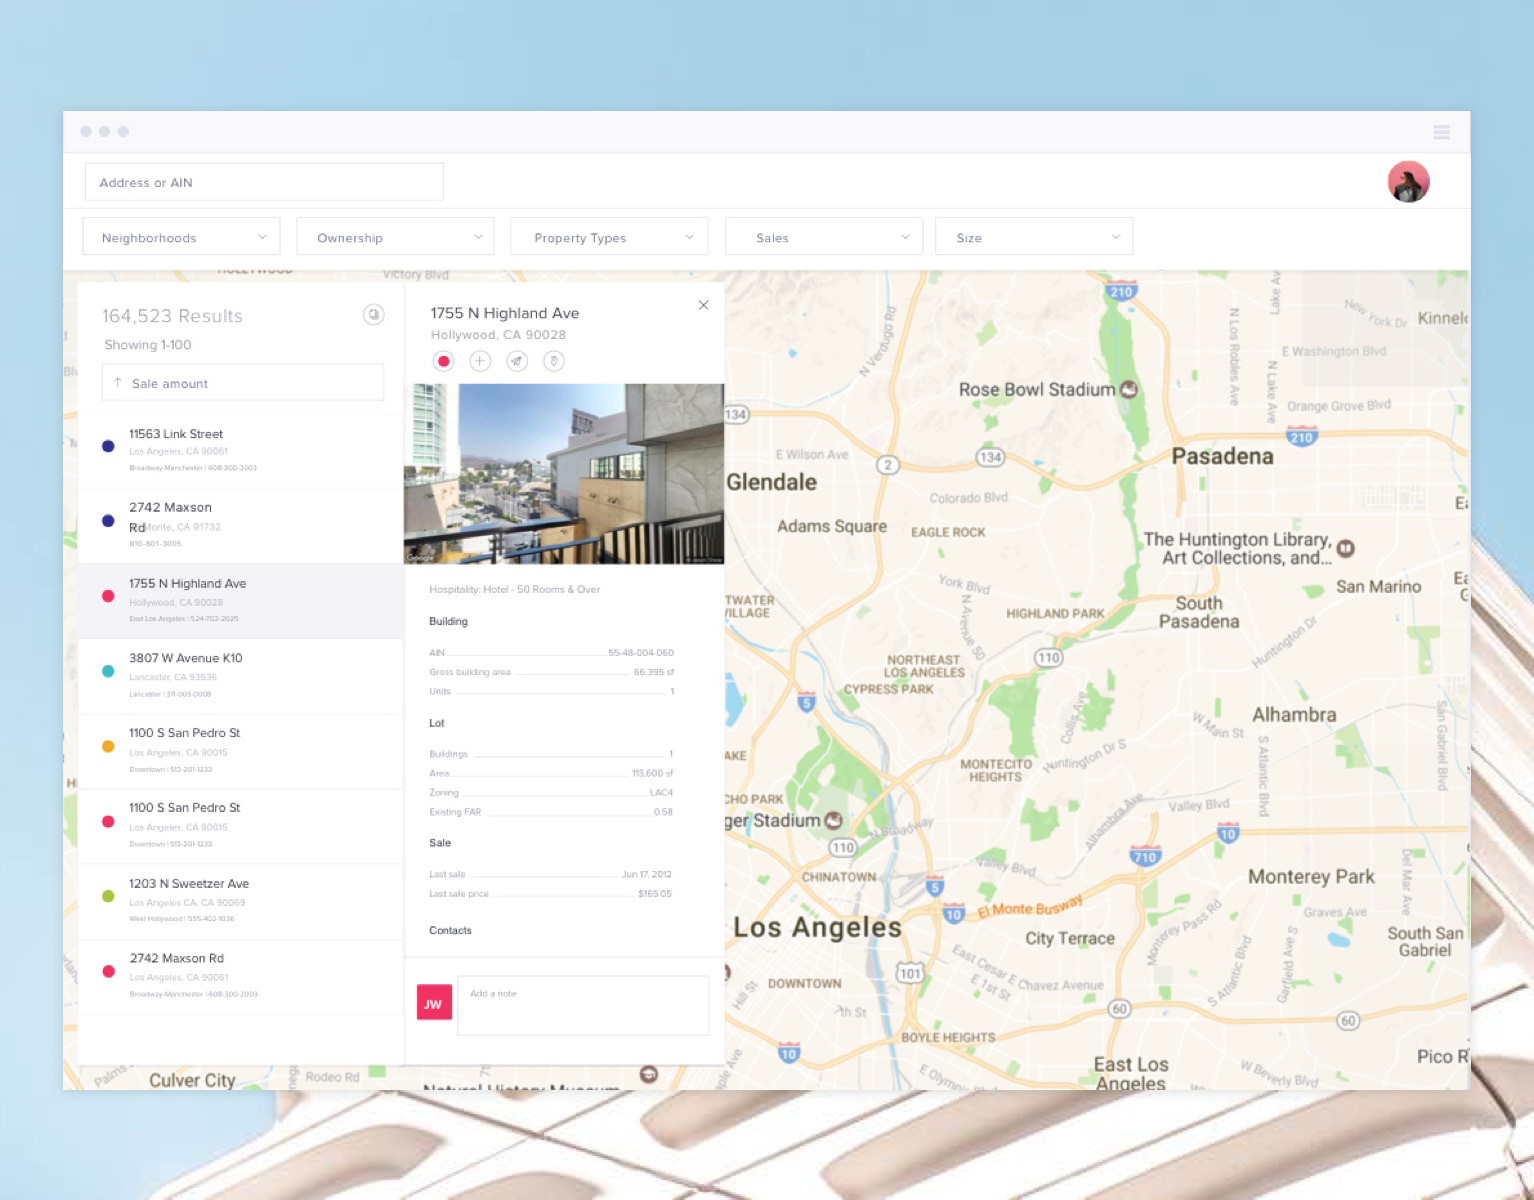Expand the Ownership filter dropdown
The image size is (1534, 1200).
[395, 237]
